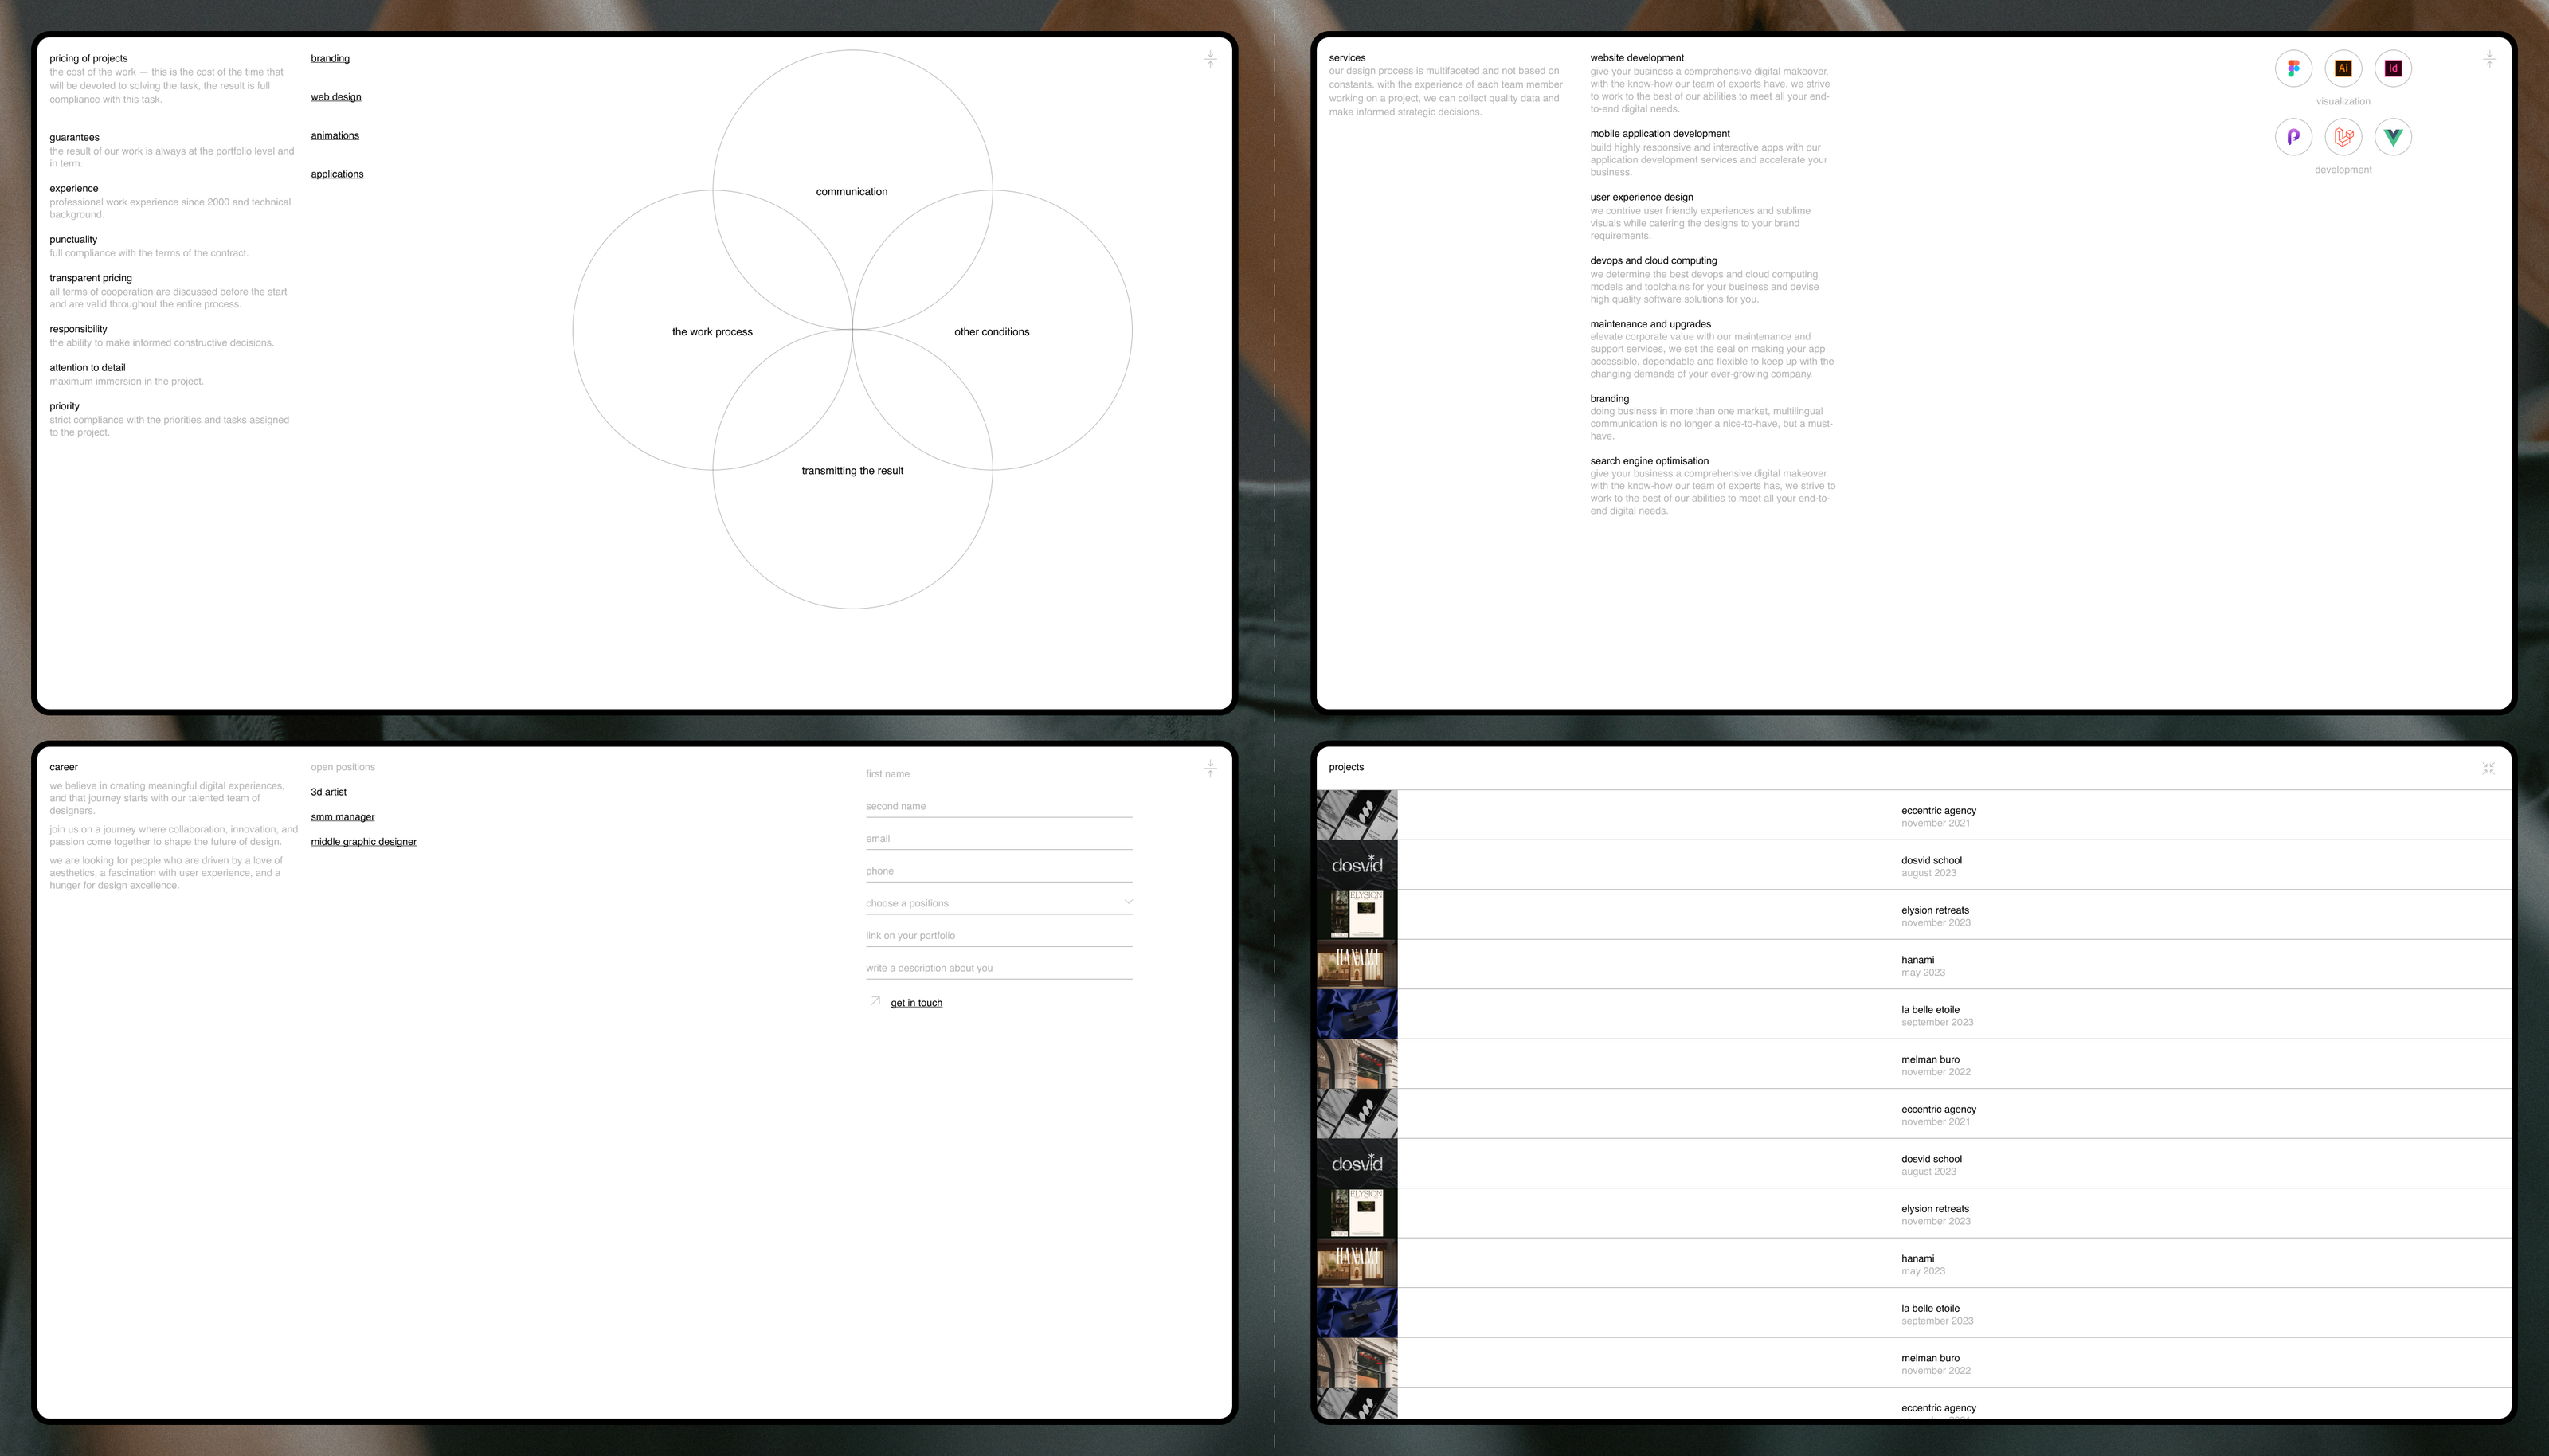Collapse the pricing of projects panel

[x=1210, y=60]
